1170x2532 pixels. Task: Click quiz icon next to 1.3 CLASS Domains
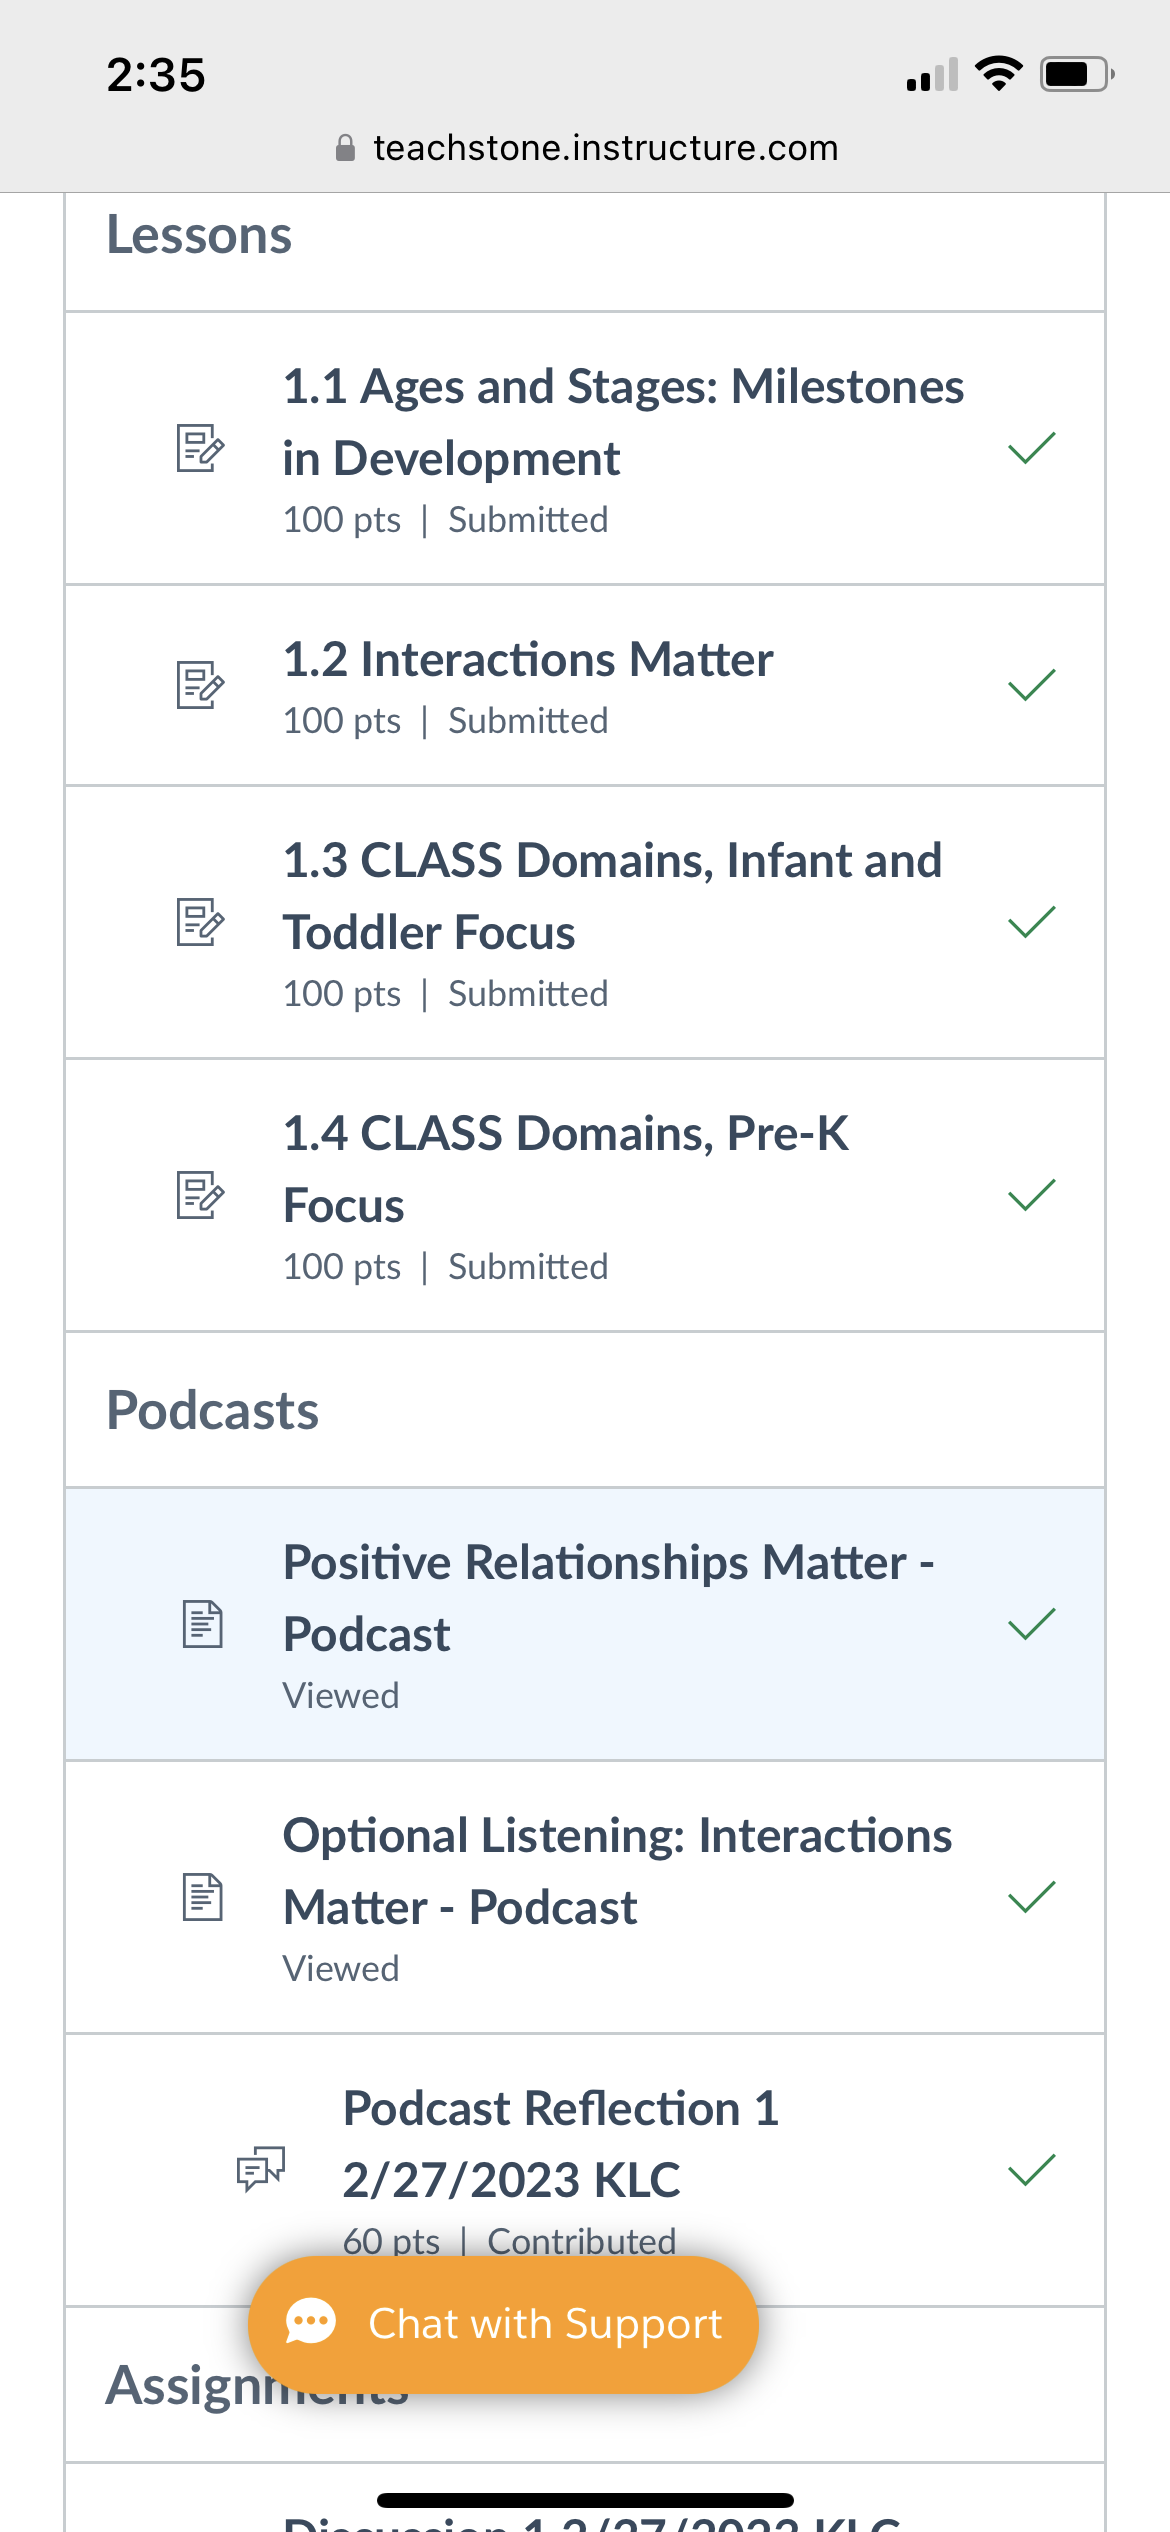(x=200, y=922)
